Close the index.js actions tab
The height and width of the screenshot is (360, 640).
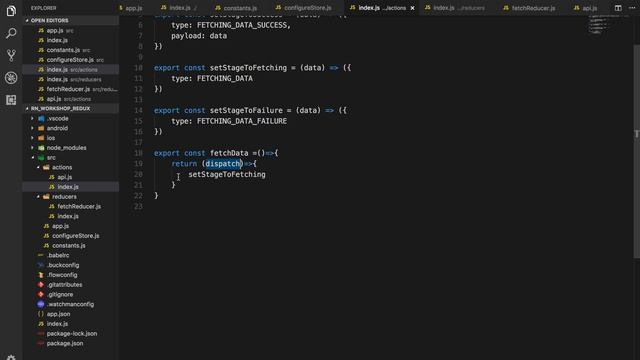412,8
